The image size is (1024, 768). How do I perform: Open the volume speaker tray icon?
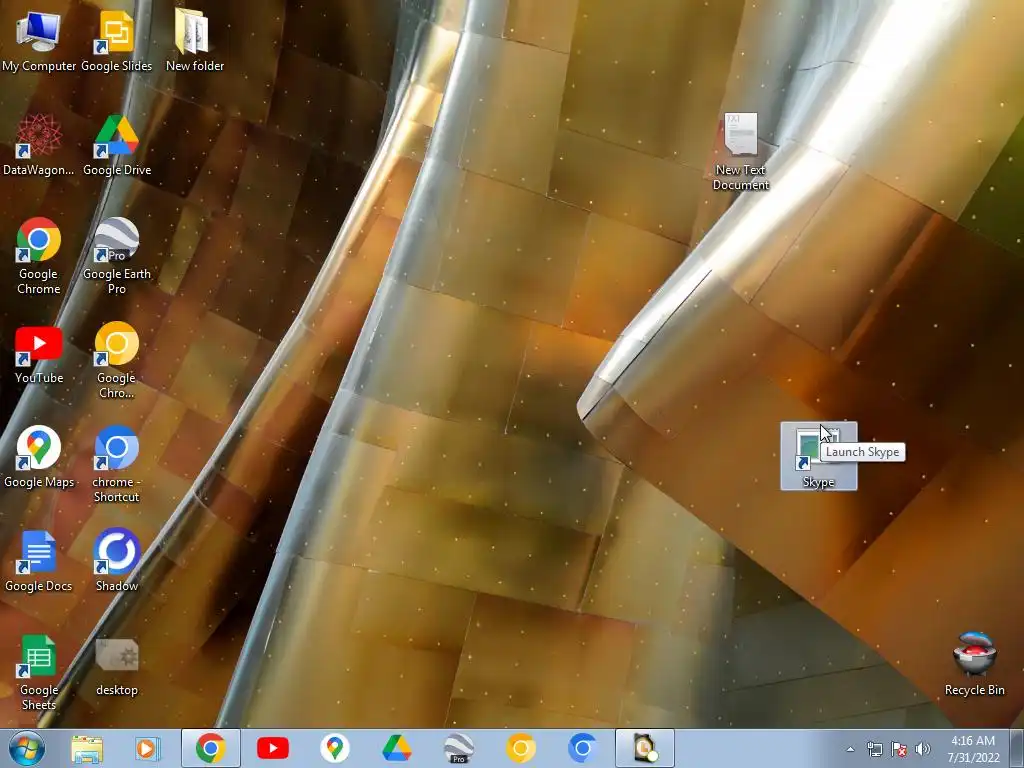pyautogui.click(x=923, y=749)
